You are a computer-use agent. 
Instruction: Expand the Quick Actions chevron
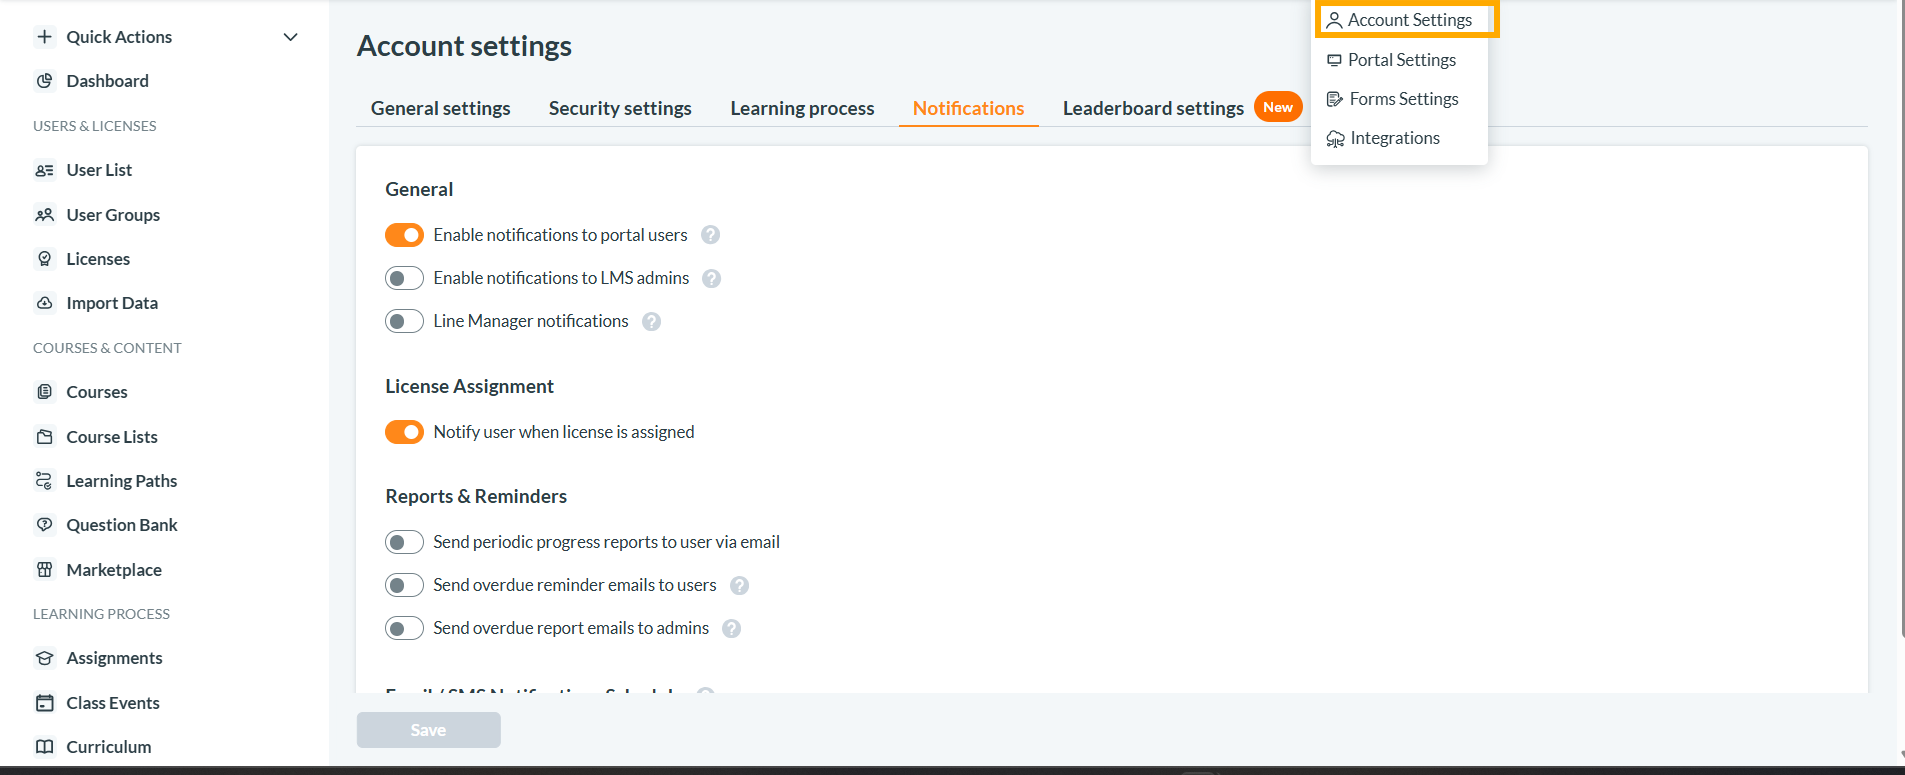291,37
